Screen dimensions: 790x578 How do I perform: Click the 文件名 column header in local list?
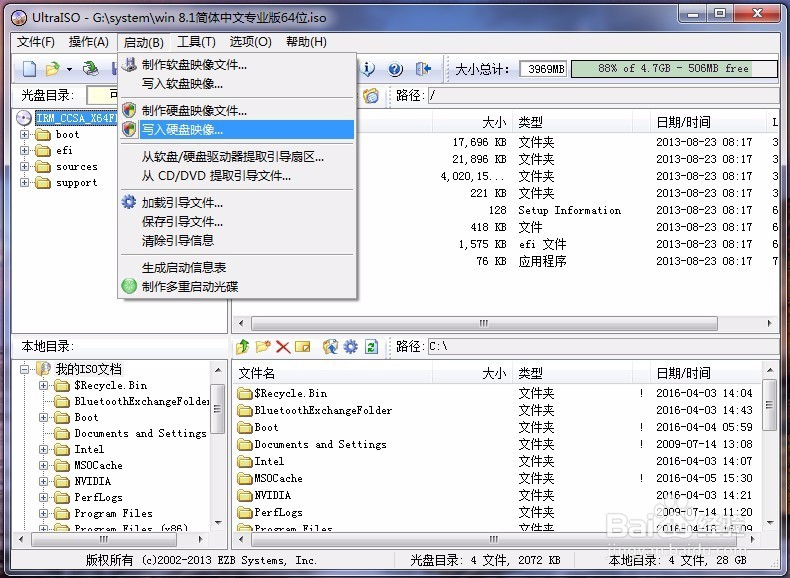(x=333, y=373)
